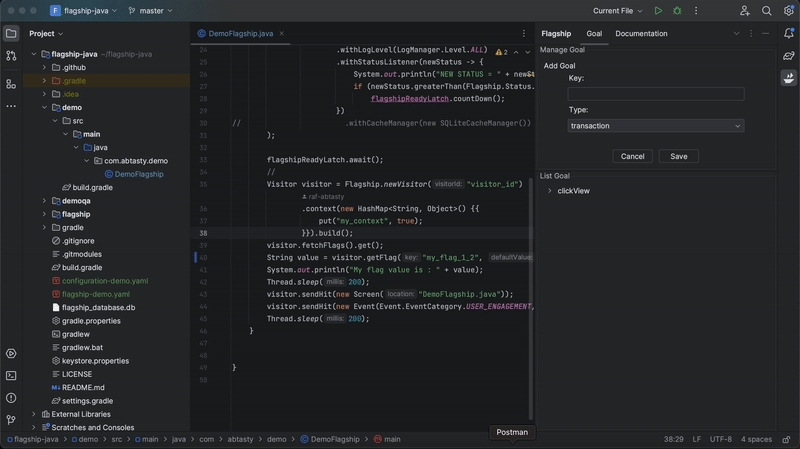Image resolution: width=800 pixels, height=449 pixels.
Task: Open the Notifications bell in the right sidebar
Action: [788, 33]
